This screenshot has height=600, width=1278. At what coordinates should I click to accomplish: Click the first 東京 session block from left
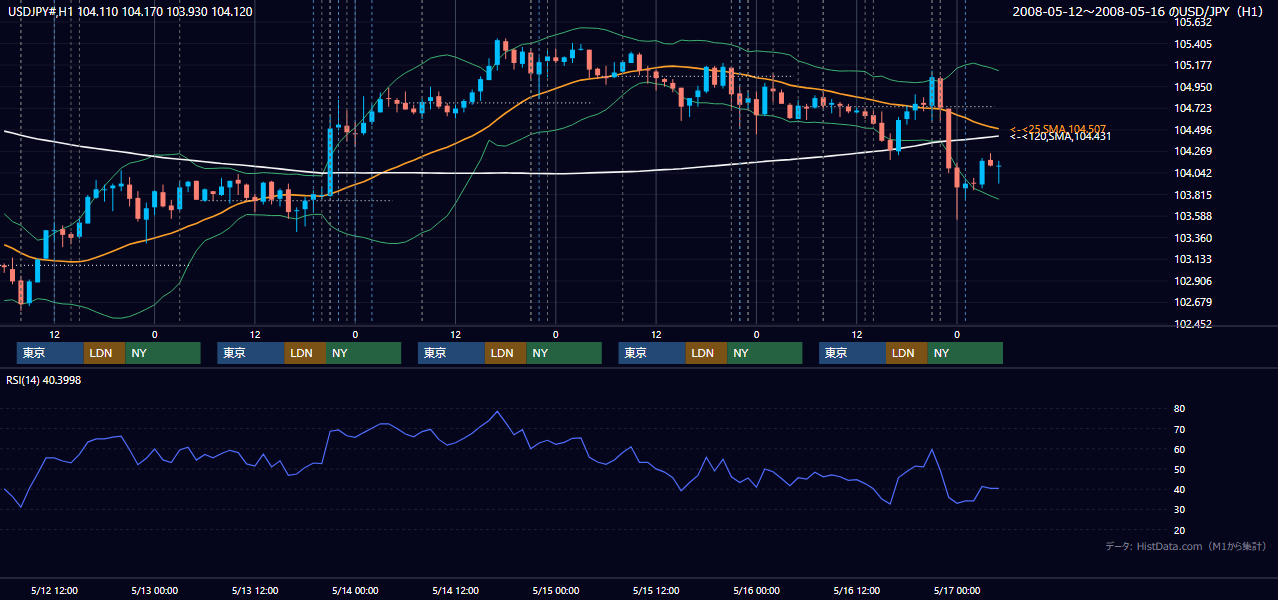tap(50, 353)
